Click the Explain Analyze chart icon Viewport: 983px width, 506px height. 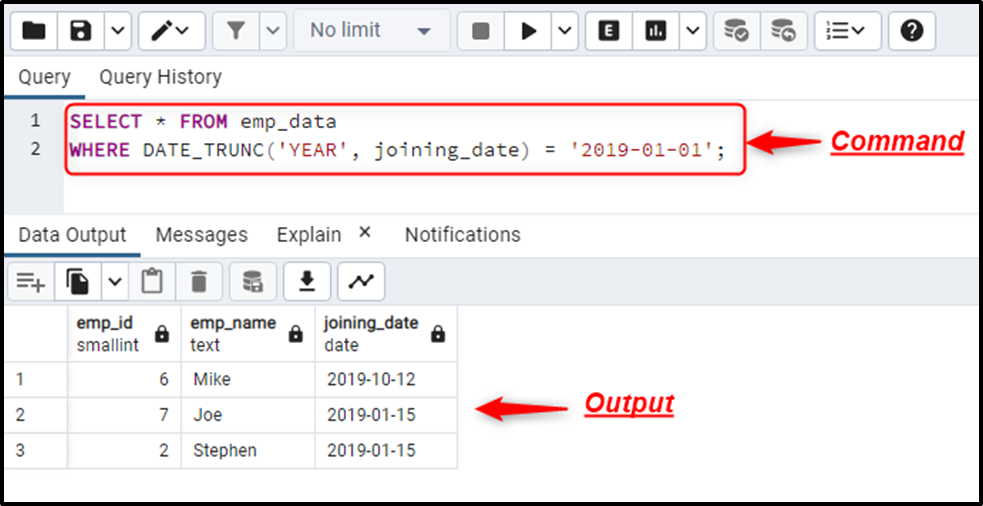click(x=656, y=31)
